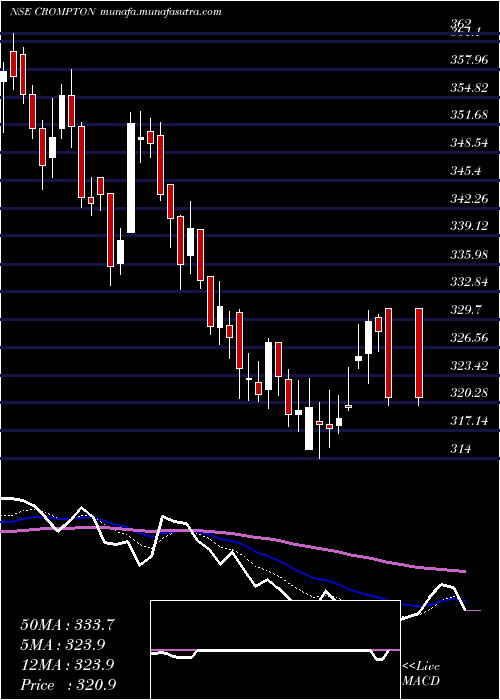Click the tall white candlestick near 351

pyautogui.click(x=131, y=178)
